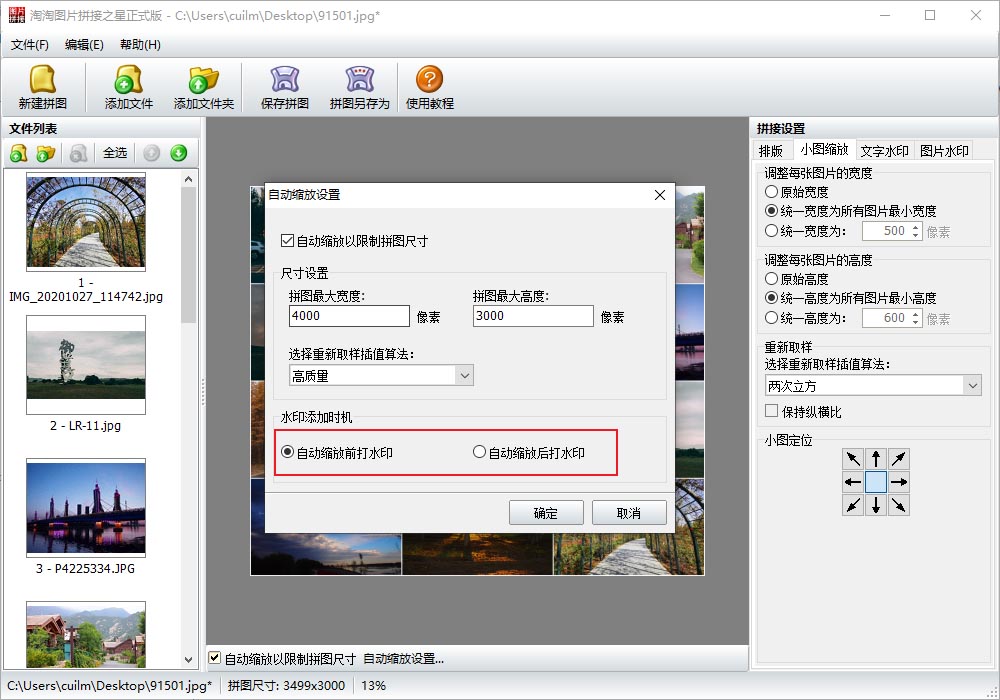Select the left arrow in 小图定位 grid
Viewport: 1000px width, 700px height.
(x=853, y=482)
